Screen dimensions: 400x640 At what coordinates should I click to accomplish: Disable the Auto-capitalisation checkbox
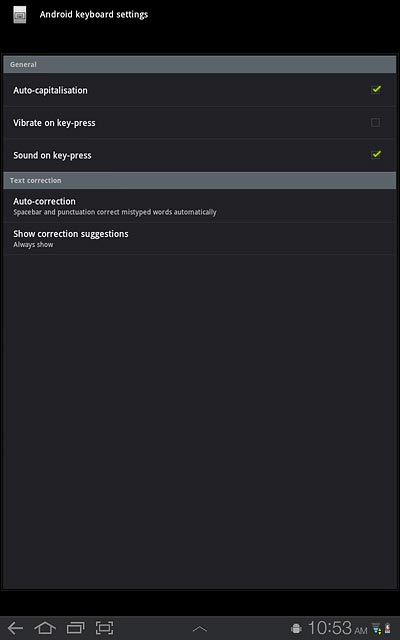[x=376, y=90]
